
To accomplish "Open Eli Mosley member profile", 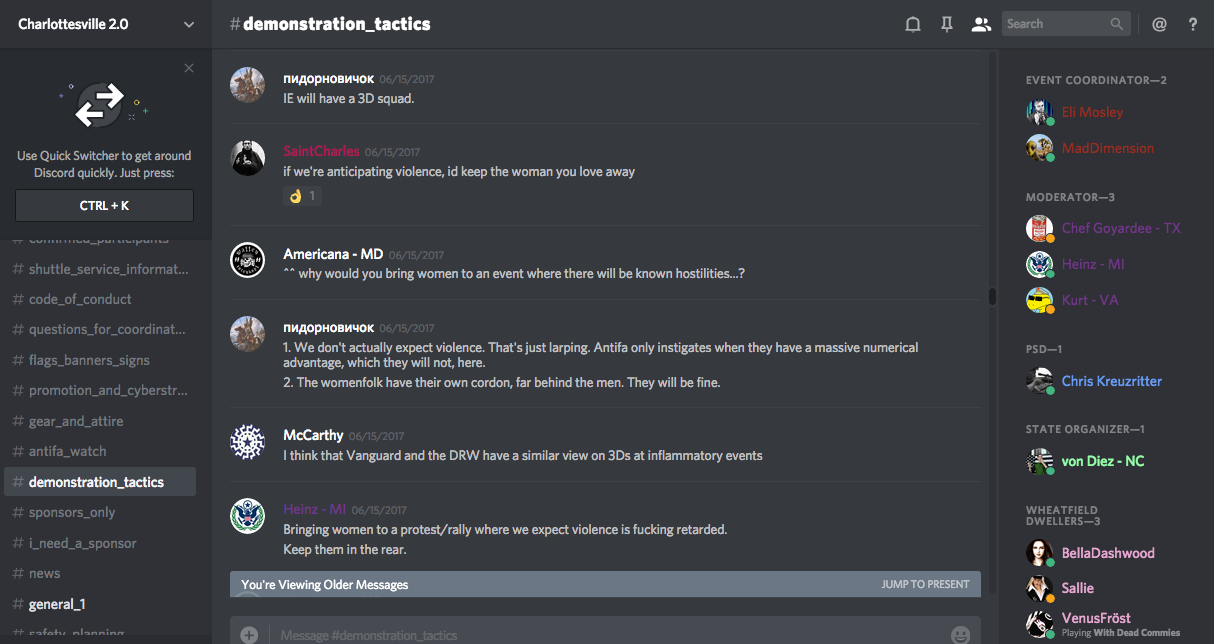I will [x=1092, y=112].
